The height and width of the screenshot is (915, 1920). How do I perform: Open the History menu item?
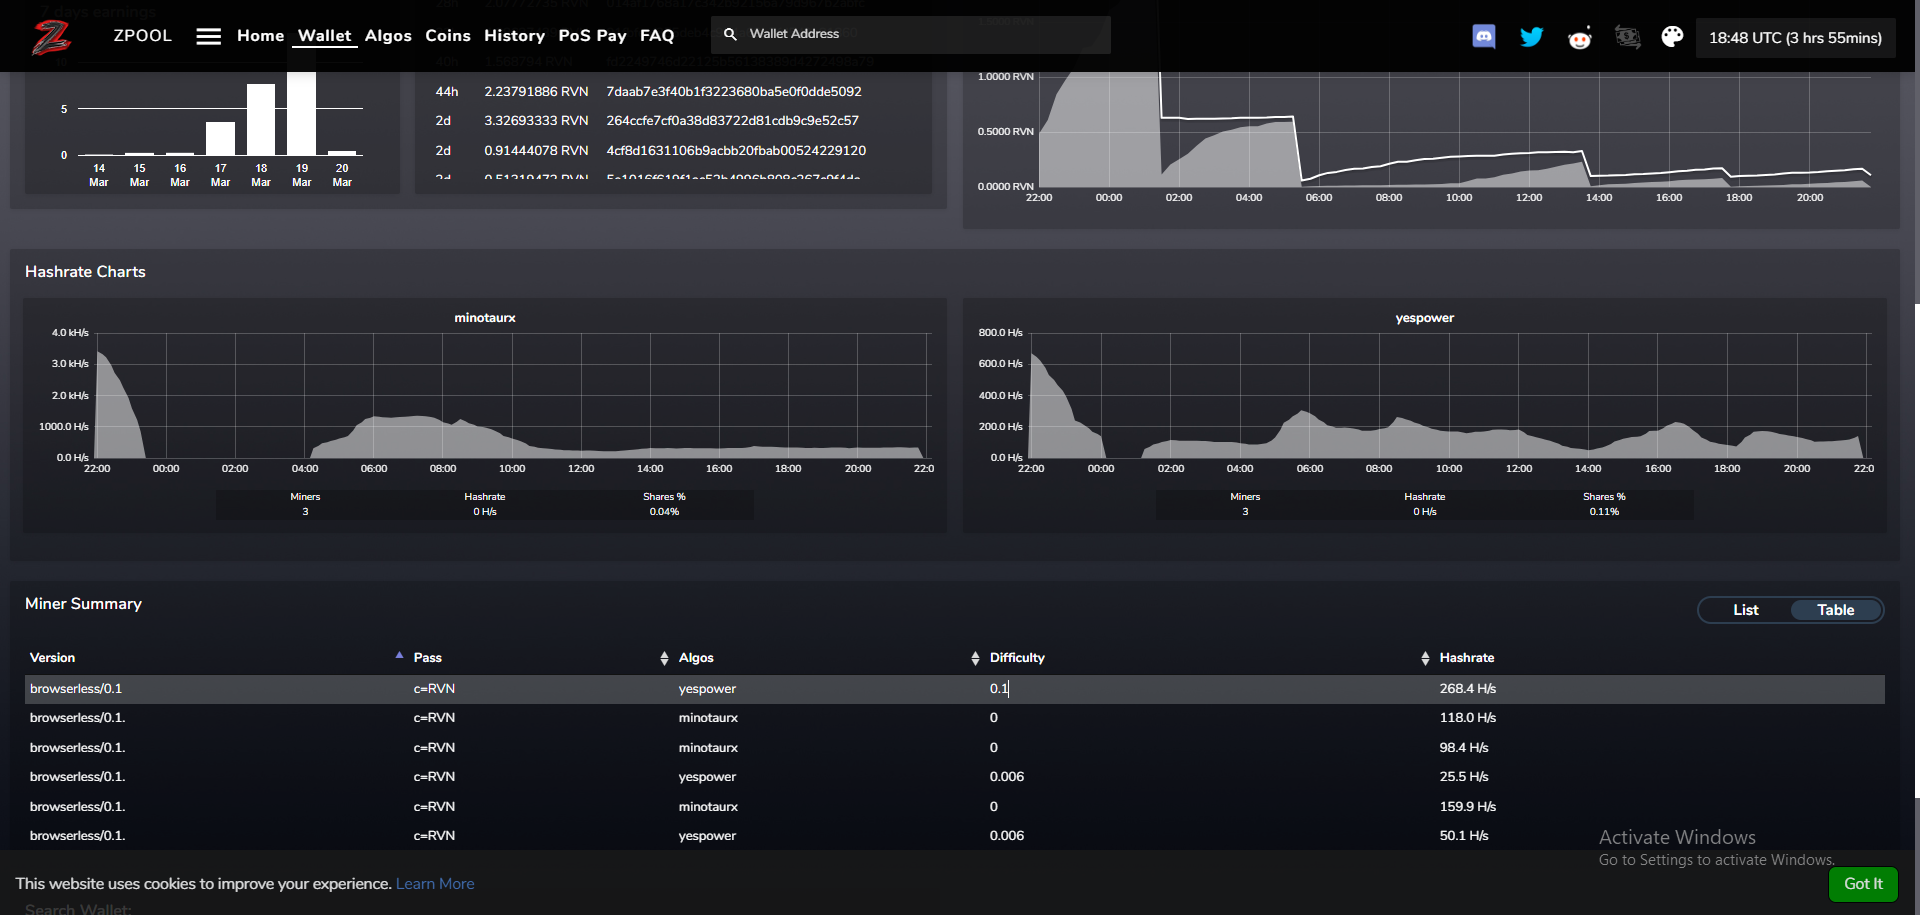point(514,36)
